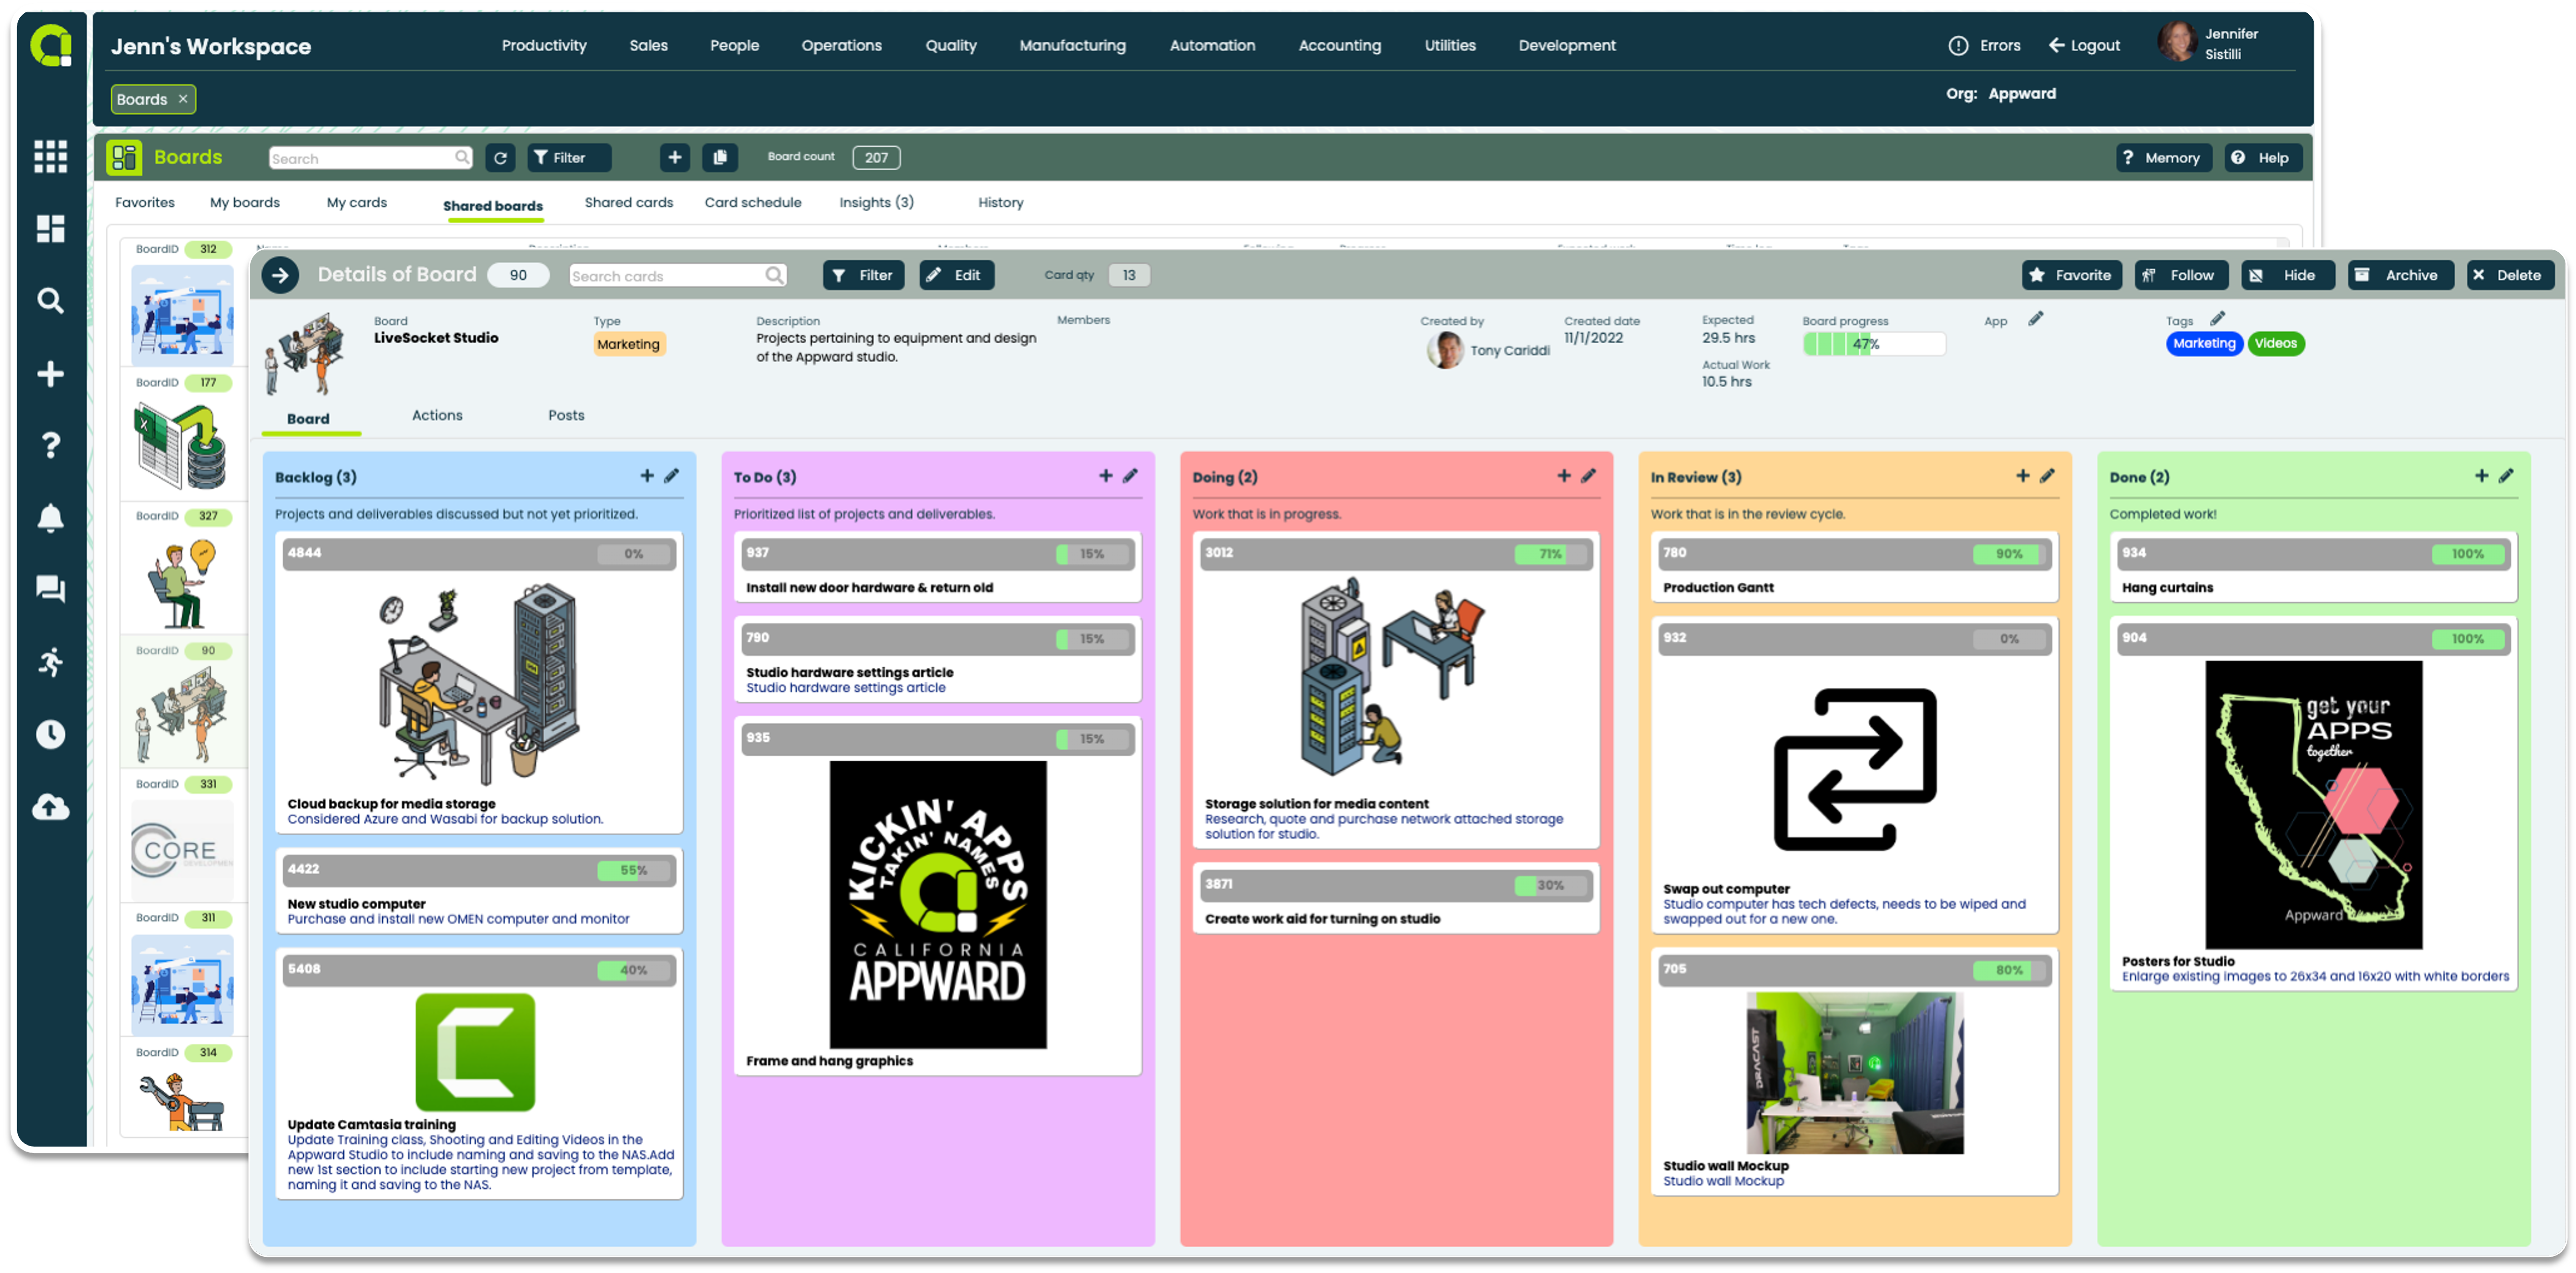The width and height of the screenshot is (2576, 1273).
Task: Click the Appward logo at top left
Action: pos(51,46)
